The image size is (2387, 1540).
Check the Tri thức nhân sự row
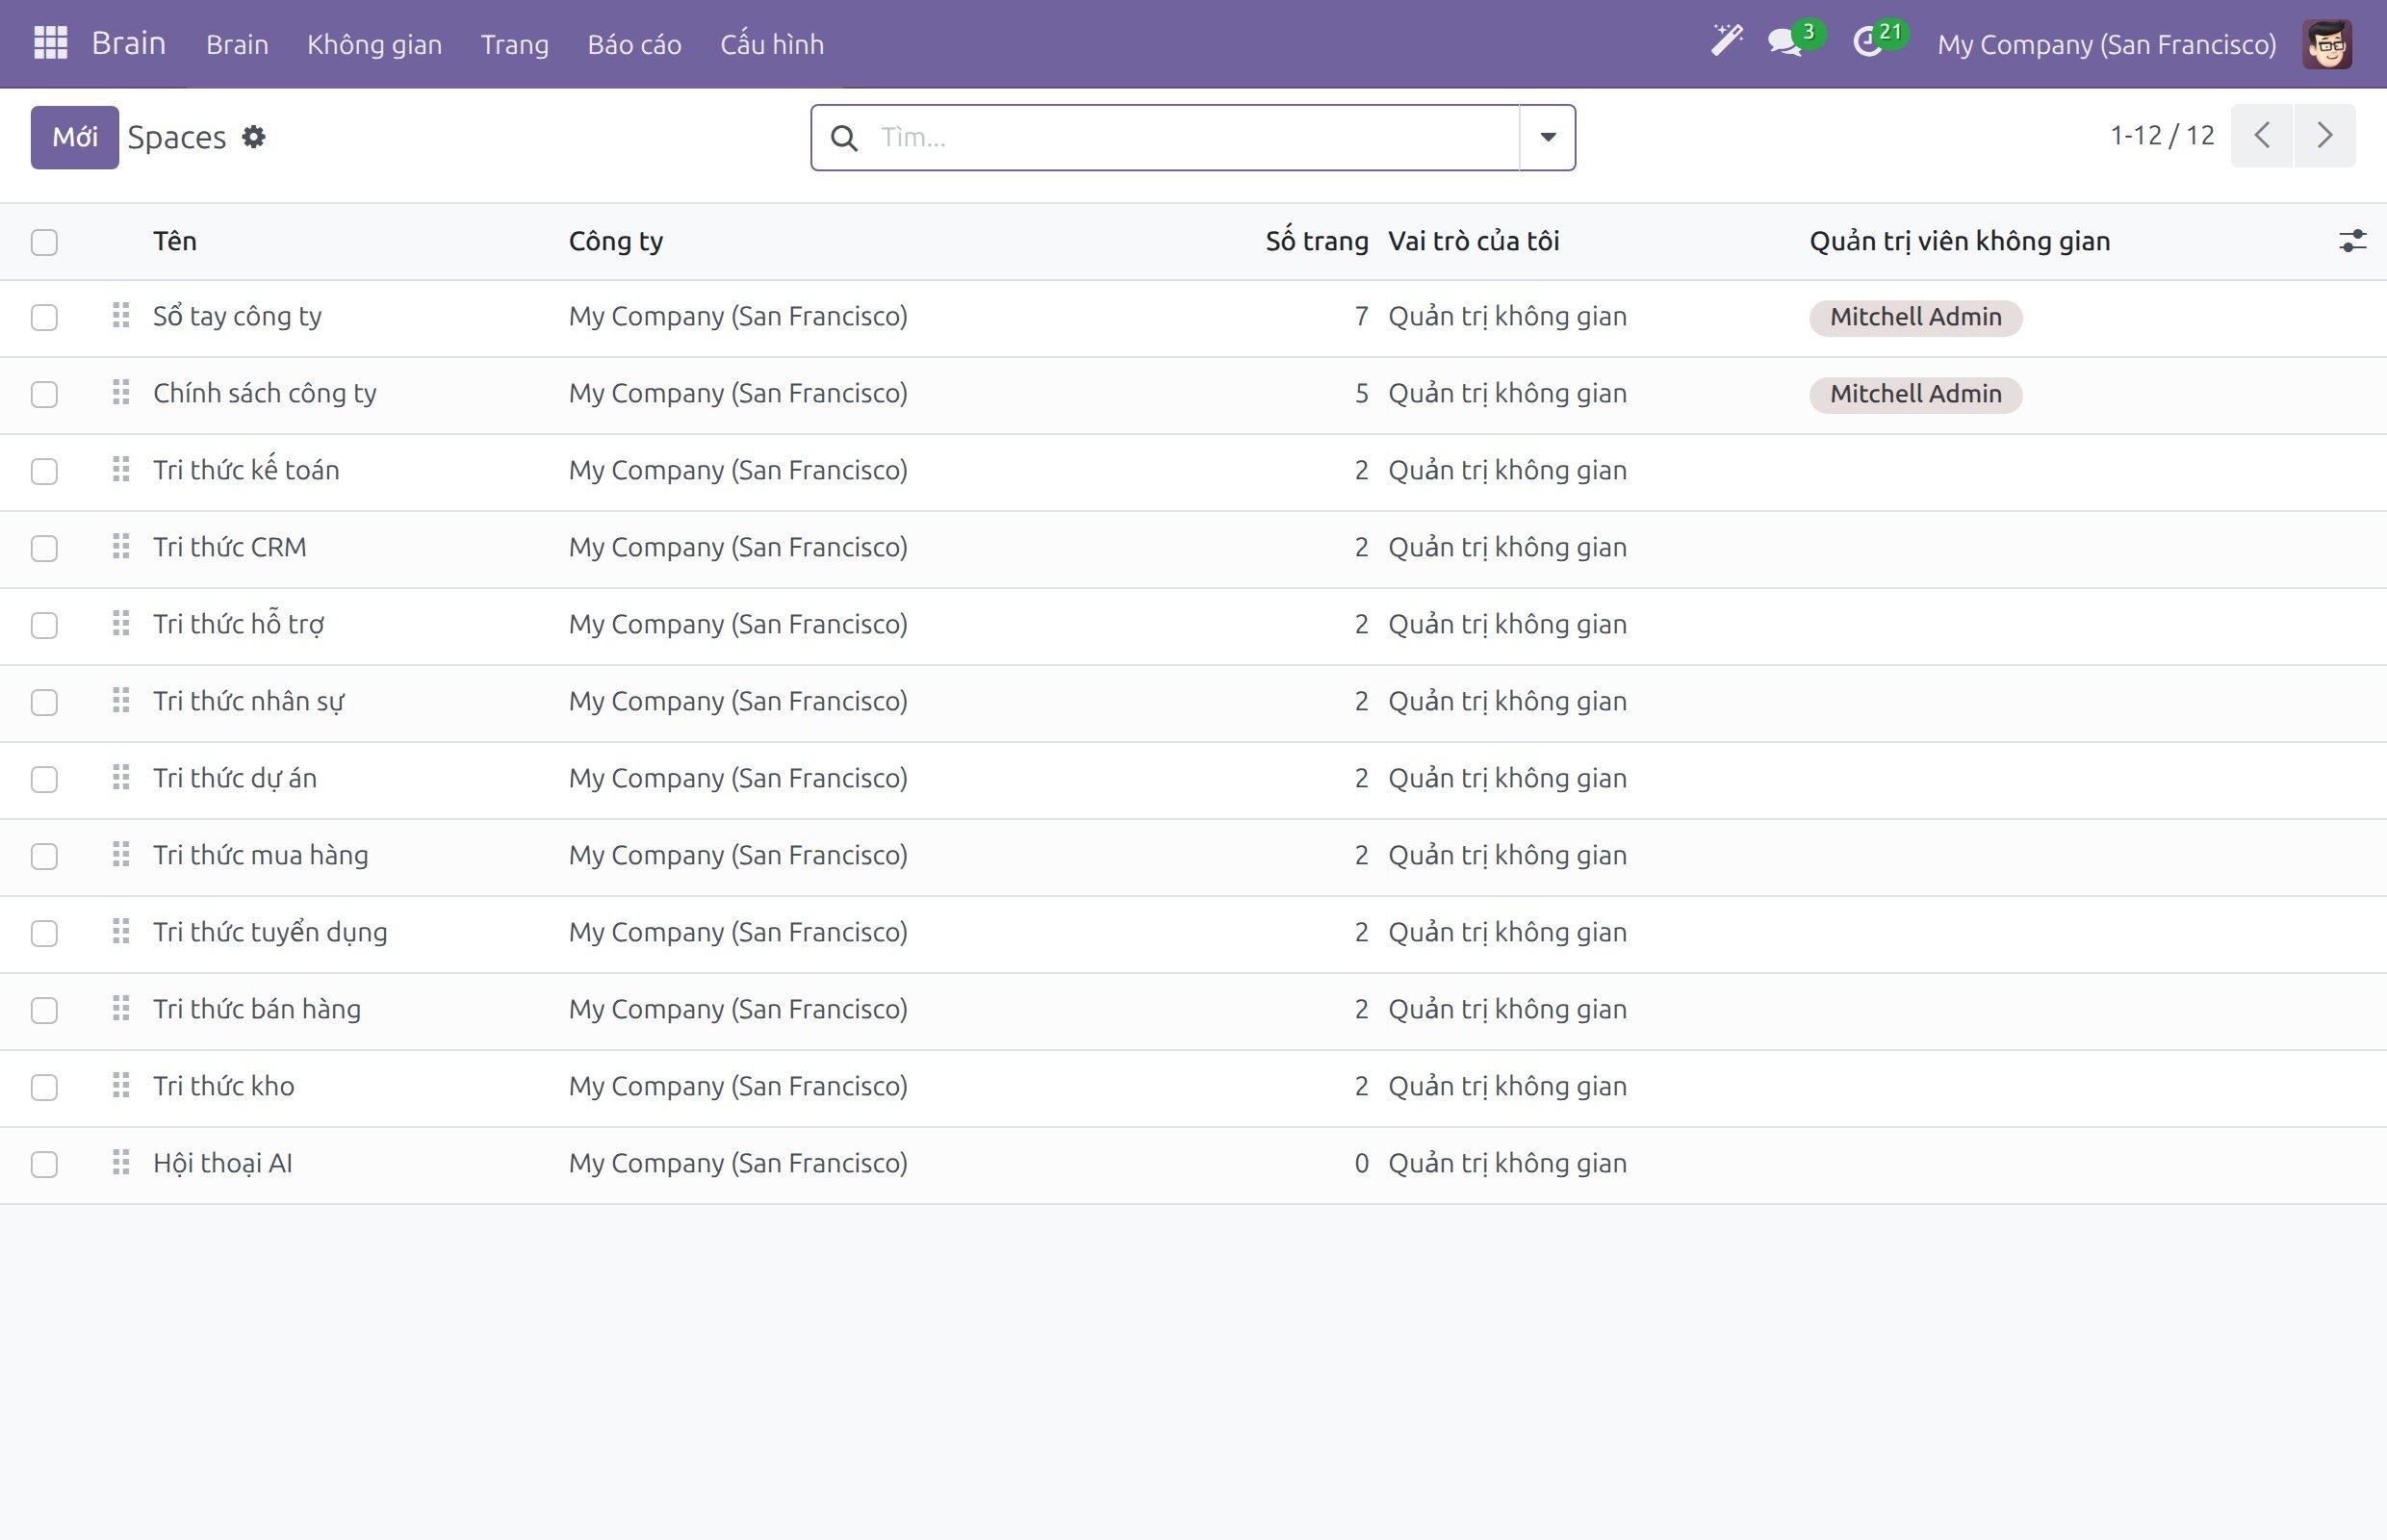coord(44,703)
